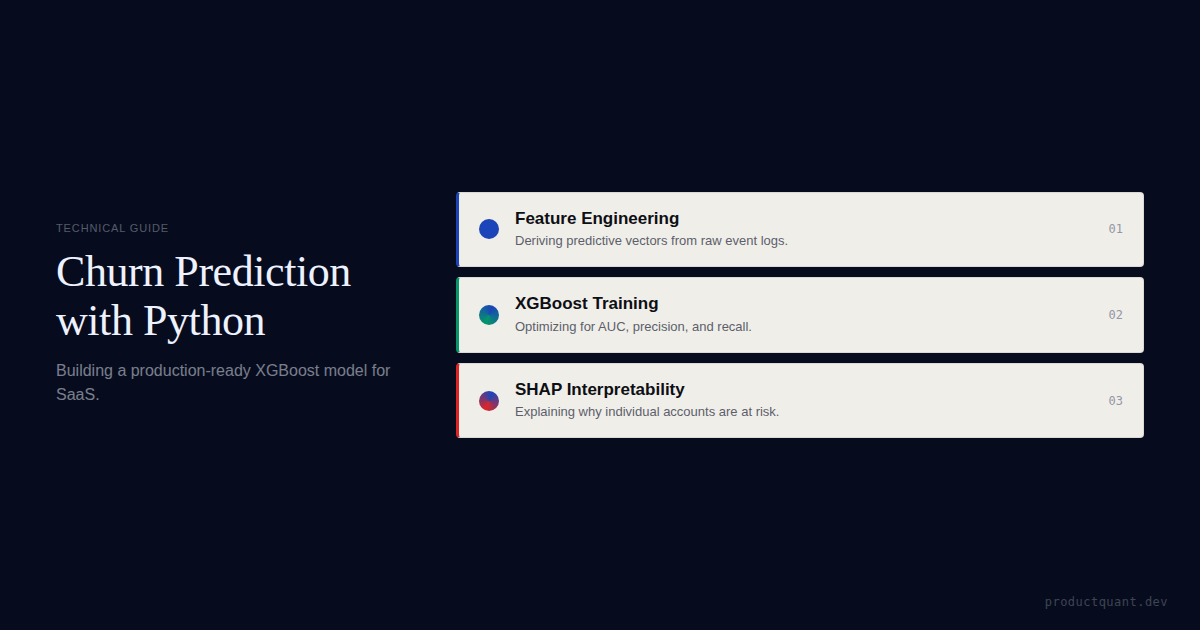The image size is (1200, 630).
Task: Click the blue circle beside Feature Engineering
Action: (x=489, y=229)
